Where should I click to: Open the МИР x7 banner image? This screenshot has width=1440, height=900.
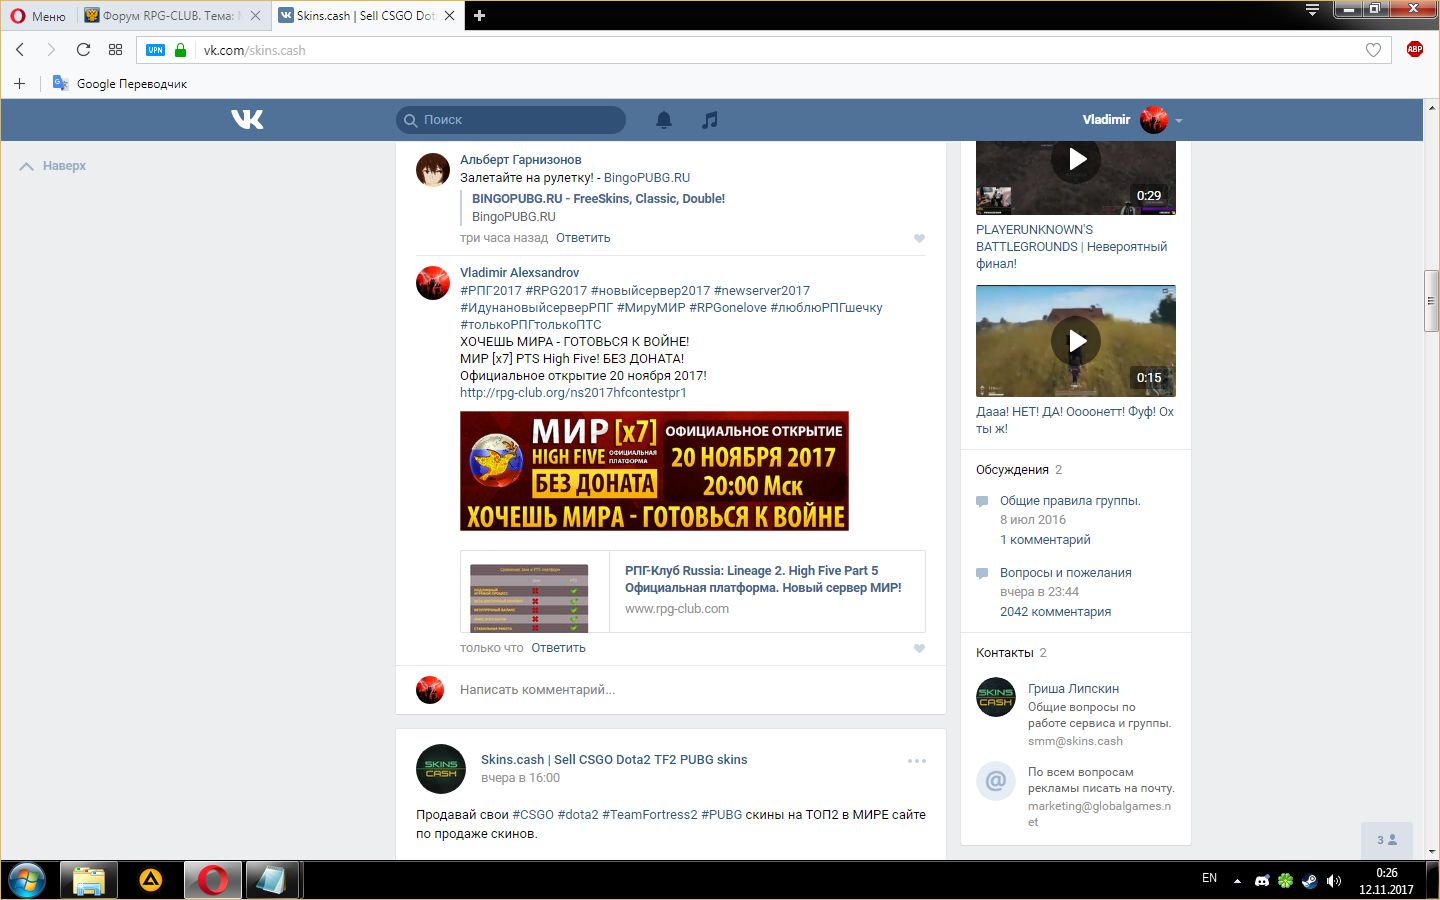(654, 471)
